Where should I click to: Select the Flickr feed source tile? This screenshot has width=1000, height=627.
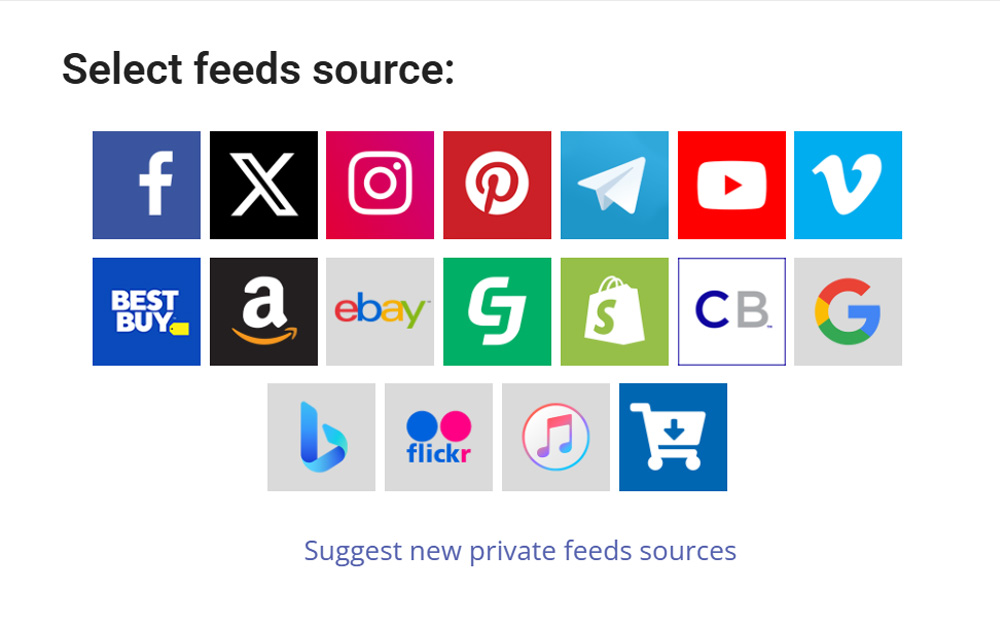pyautogui.click(x=439, y=437)
